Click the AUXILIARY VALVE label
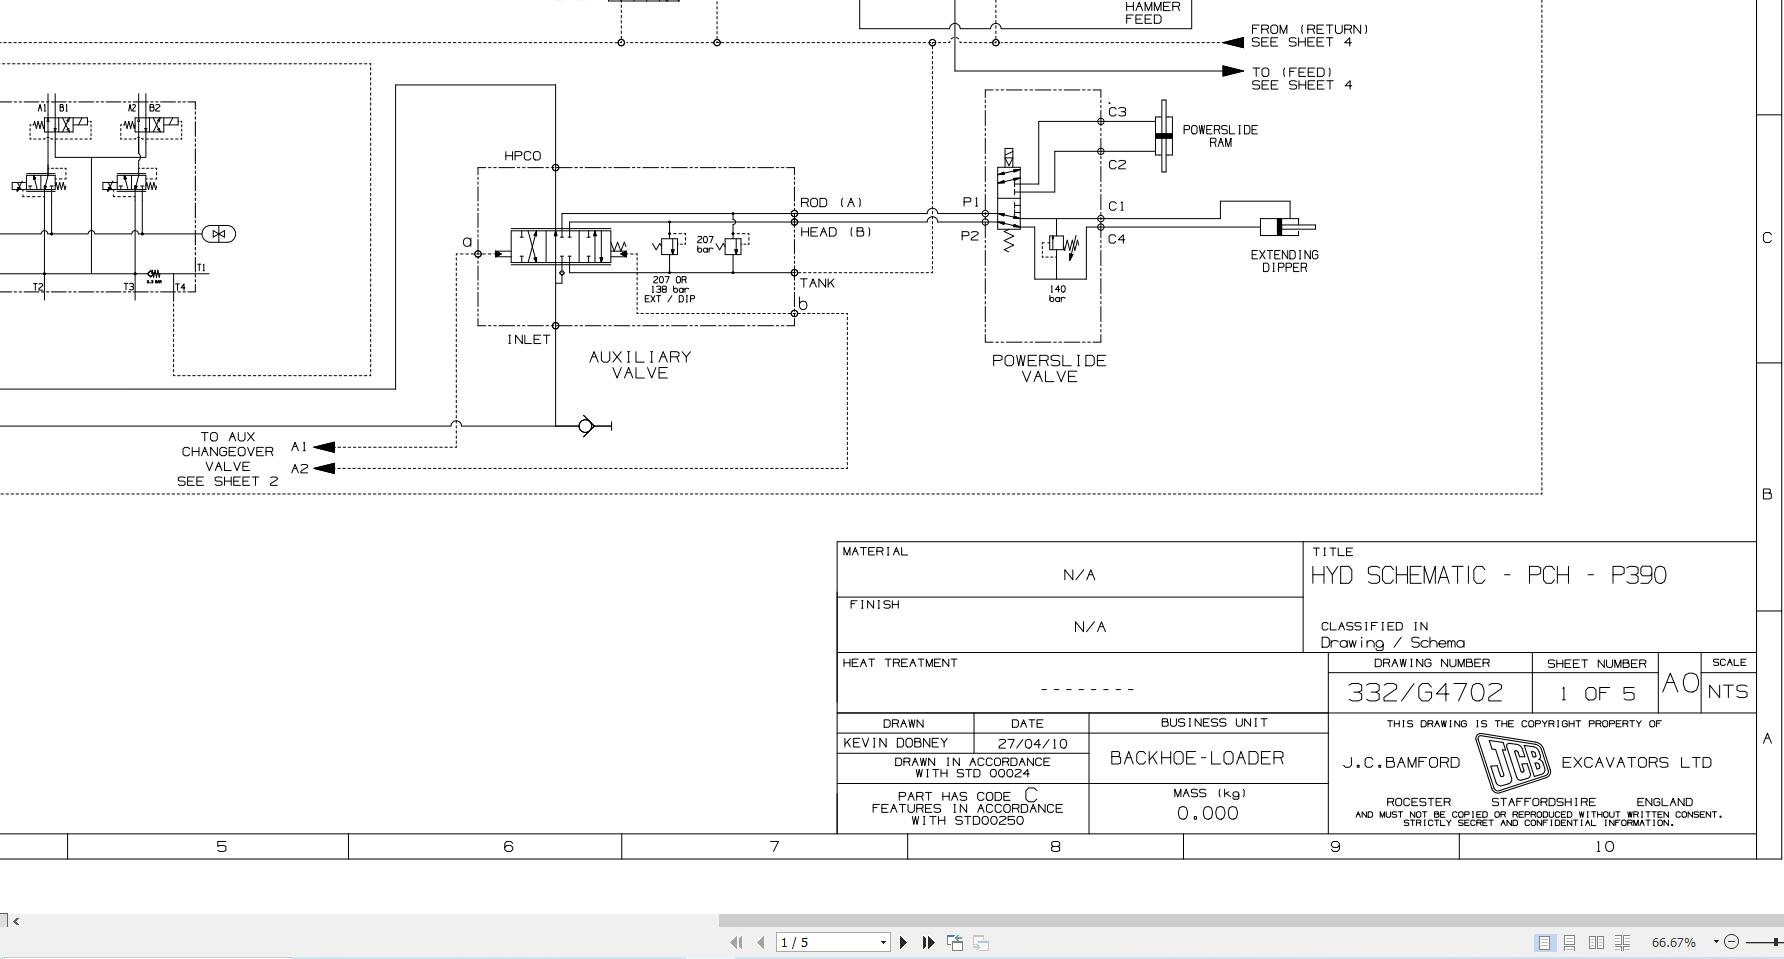This screenshot has width=1784, height=959. 640,365
